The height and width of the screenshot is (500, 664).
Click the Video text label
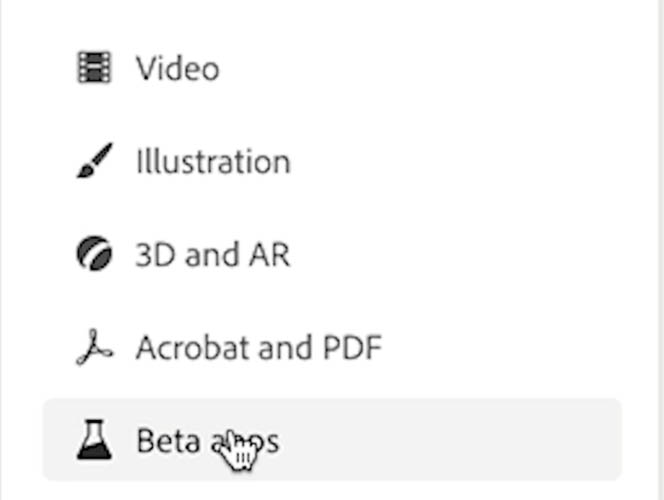(x=177, y=68)
